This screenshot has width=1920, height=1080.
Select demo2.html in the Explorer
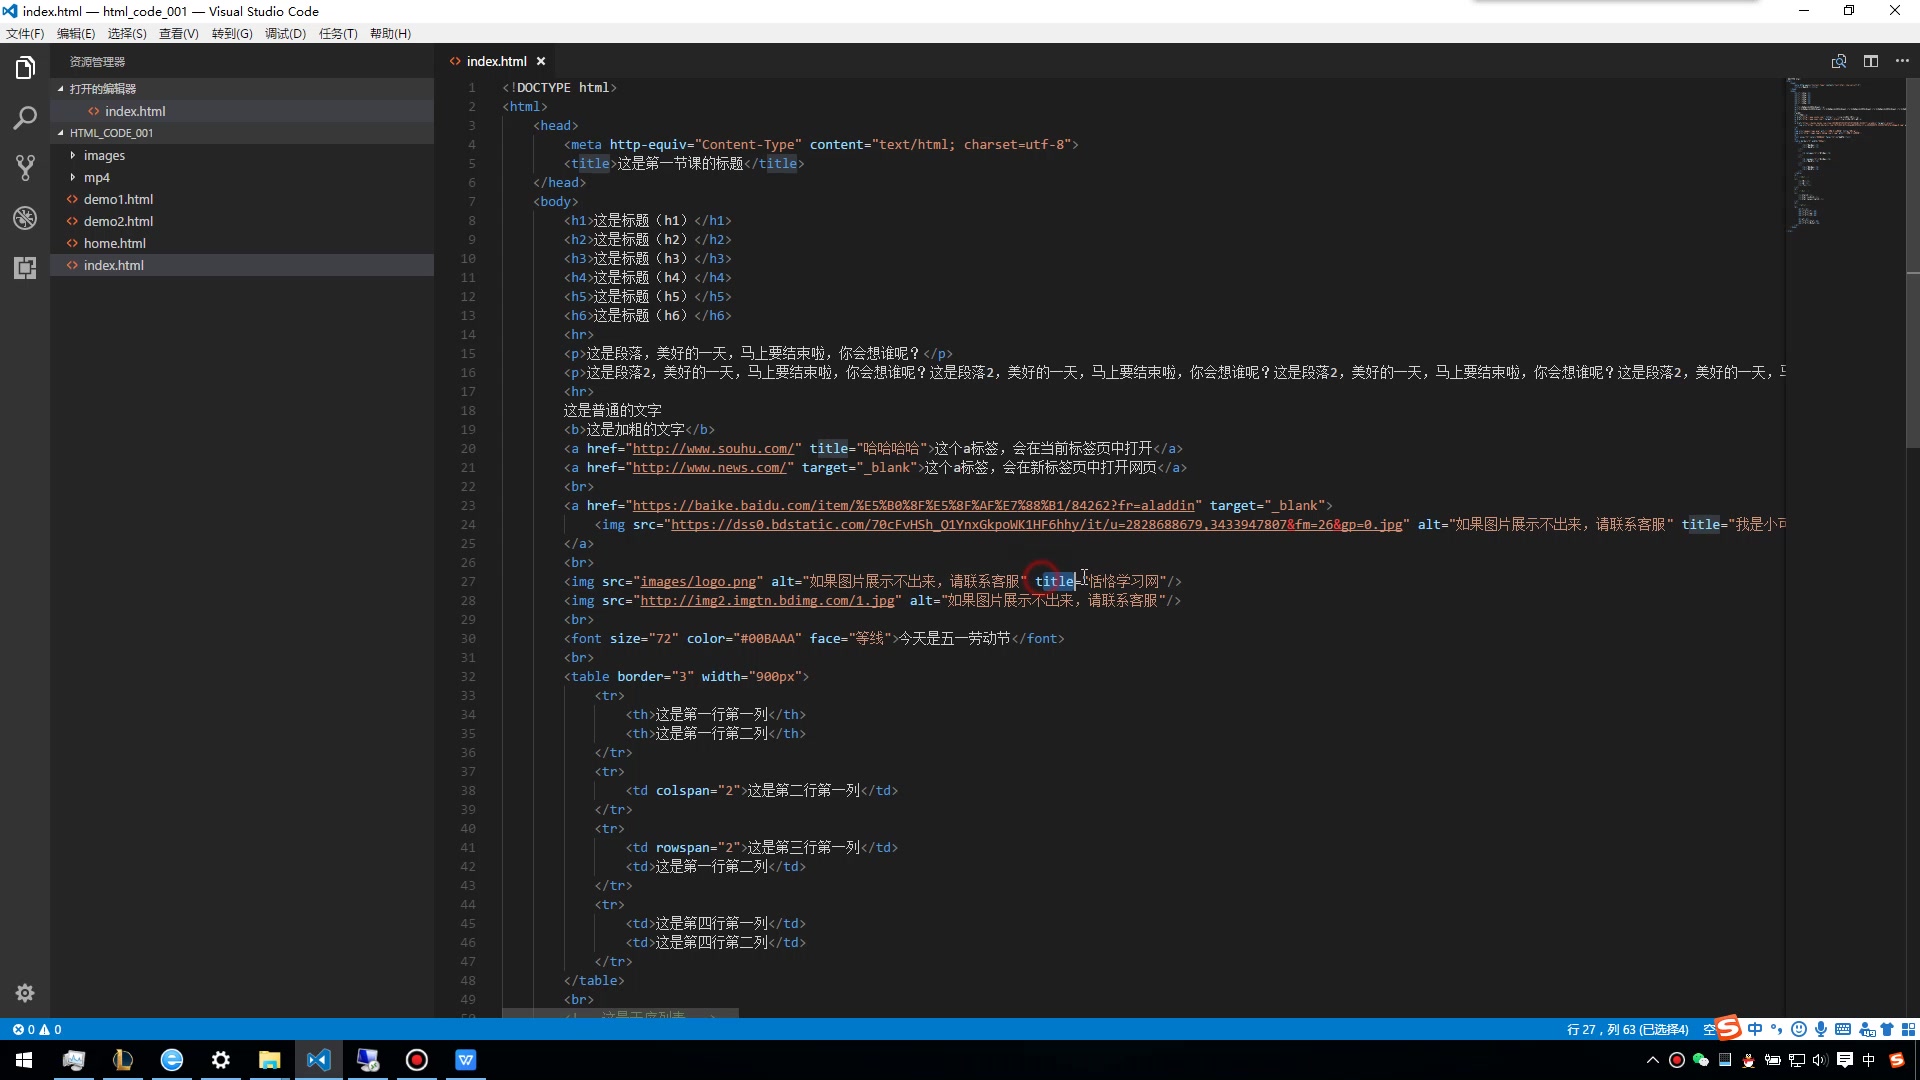point(118,221)
